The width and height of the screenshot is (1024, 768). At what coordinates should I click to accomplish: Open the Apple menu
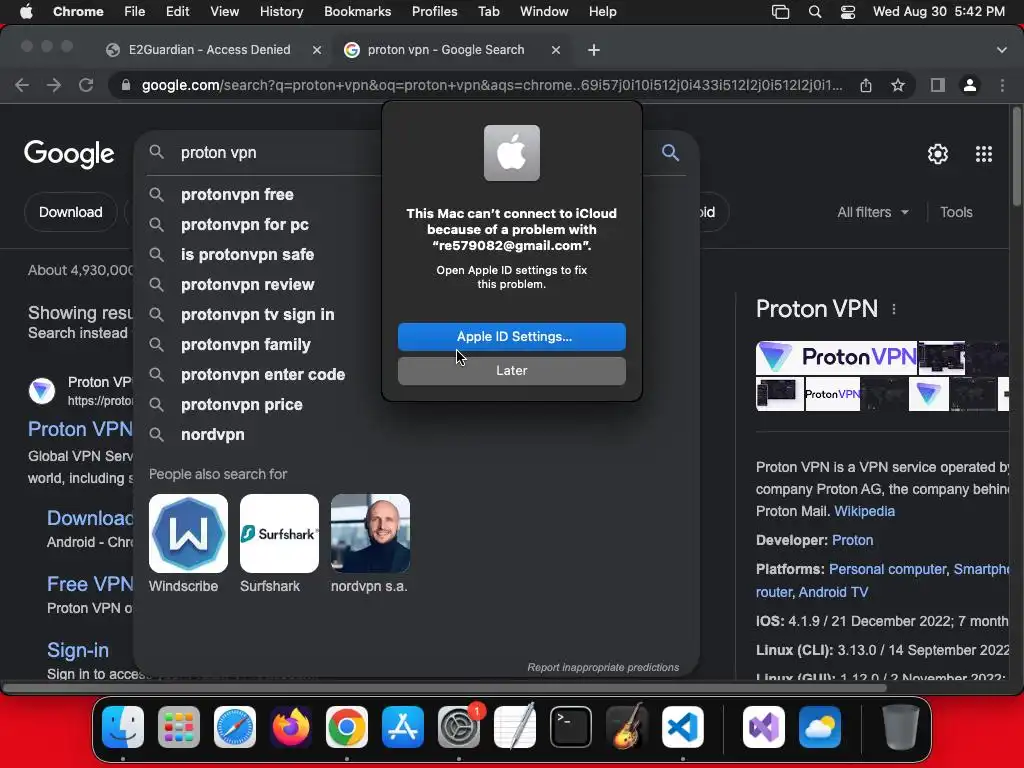(26, 12)
